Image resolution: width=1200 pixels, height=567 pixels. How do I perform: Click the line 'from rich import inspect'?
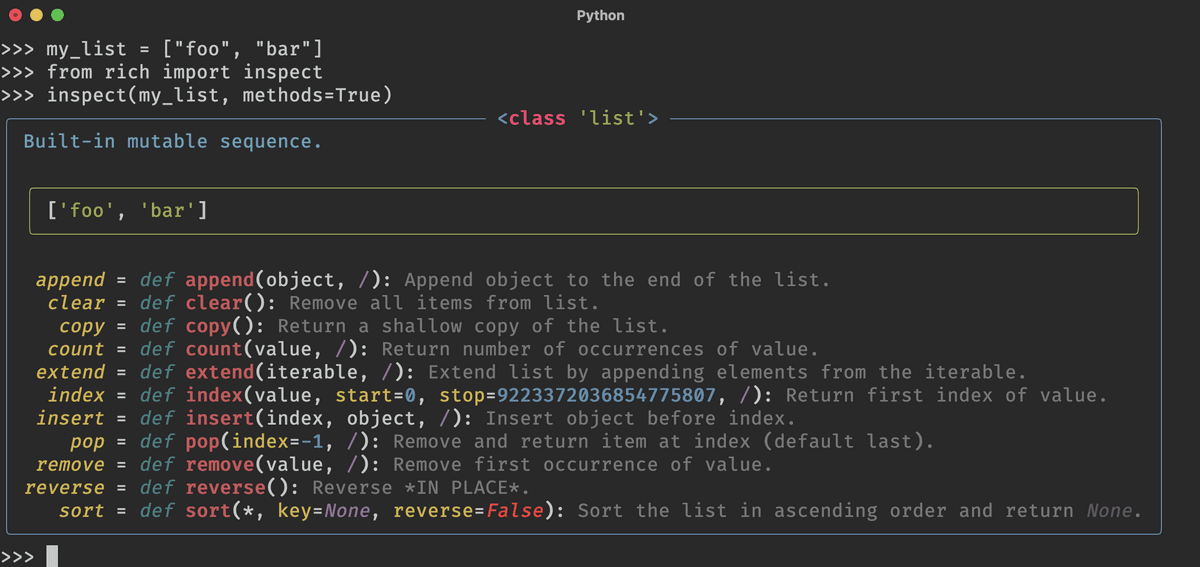click(185, 72)
